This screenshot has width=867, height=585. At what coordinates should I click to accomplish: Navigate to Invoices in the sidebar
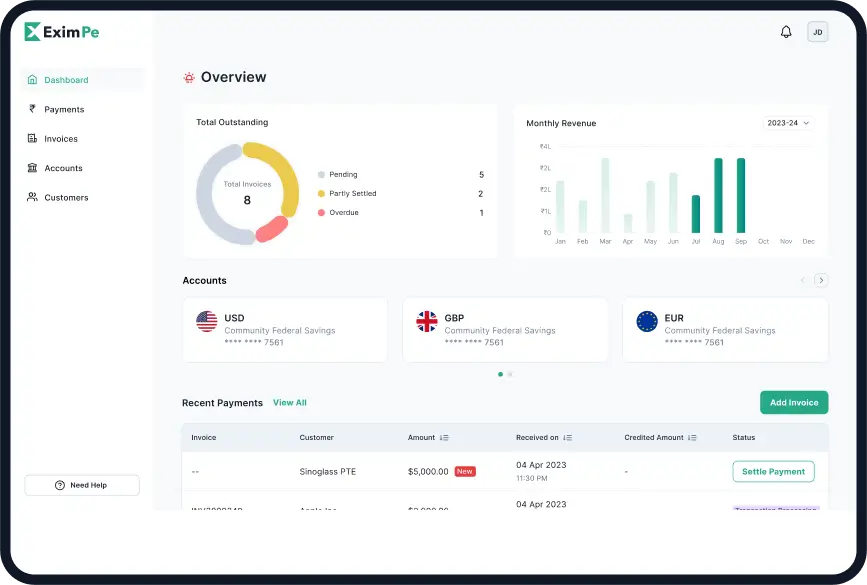pyautogui.click(x=61, y=139)
